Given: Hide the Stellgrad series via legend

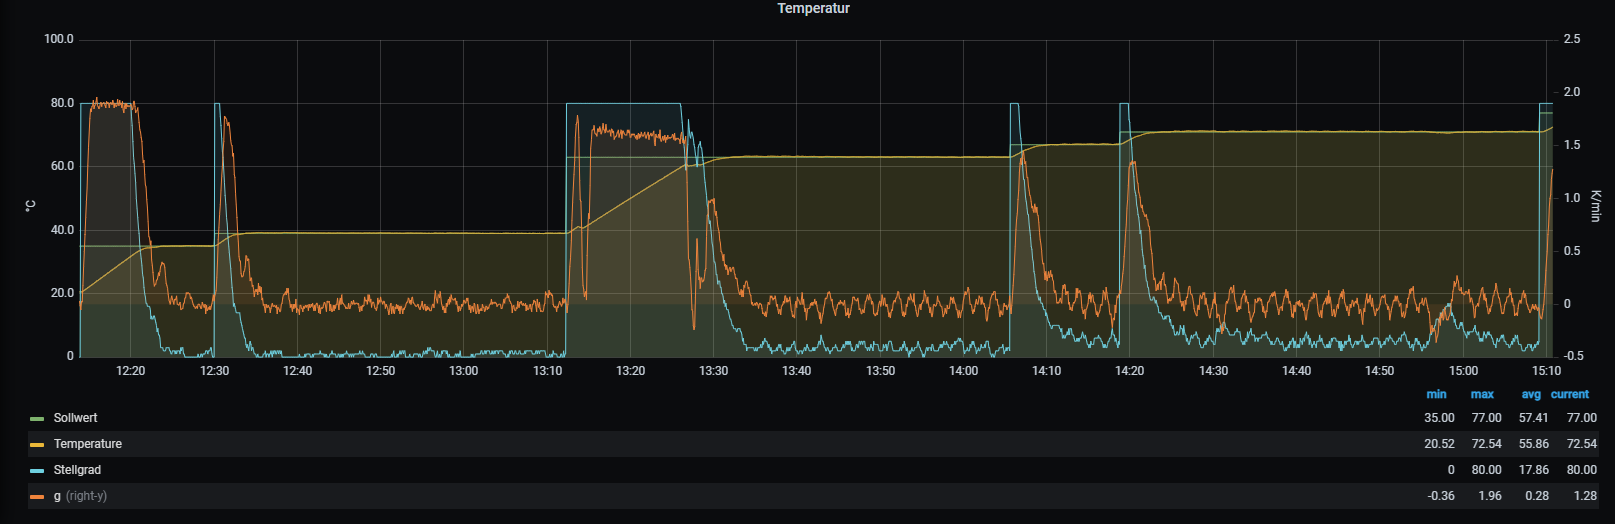Looking at the screenshot, I should (77, 470).
